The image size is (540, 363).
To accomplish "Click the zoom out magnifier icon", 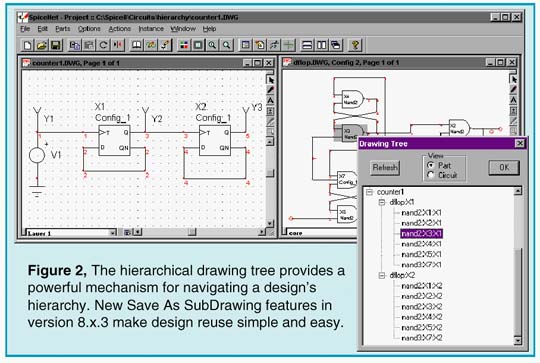I will 227,45.
